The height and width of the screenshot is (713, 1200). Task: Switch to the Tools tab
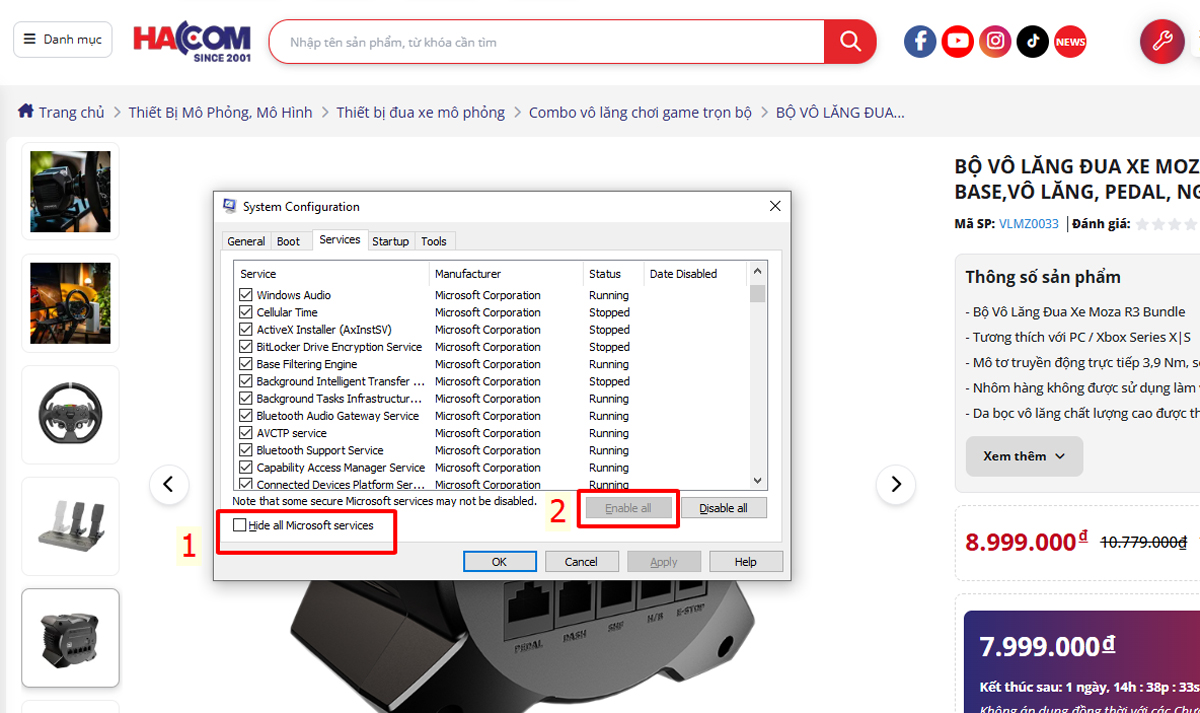(434, 240)
